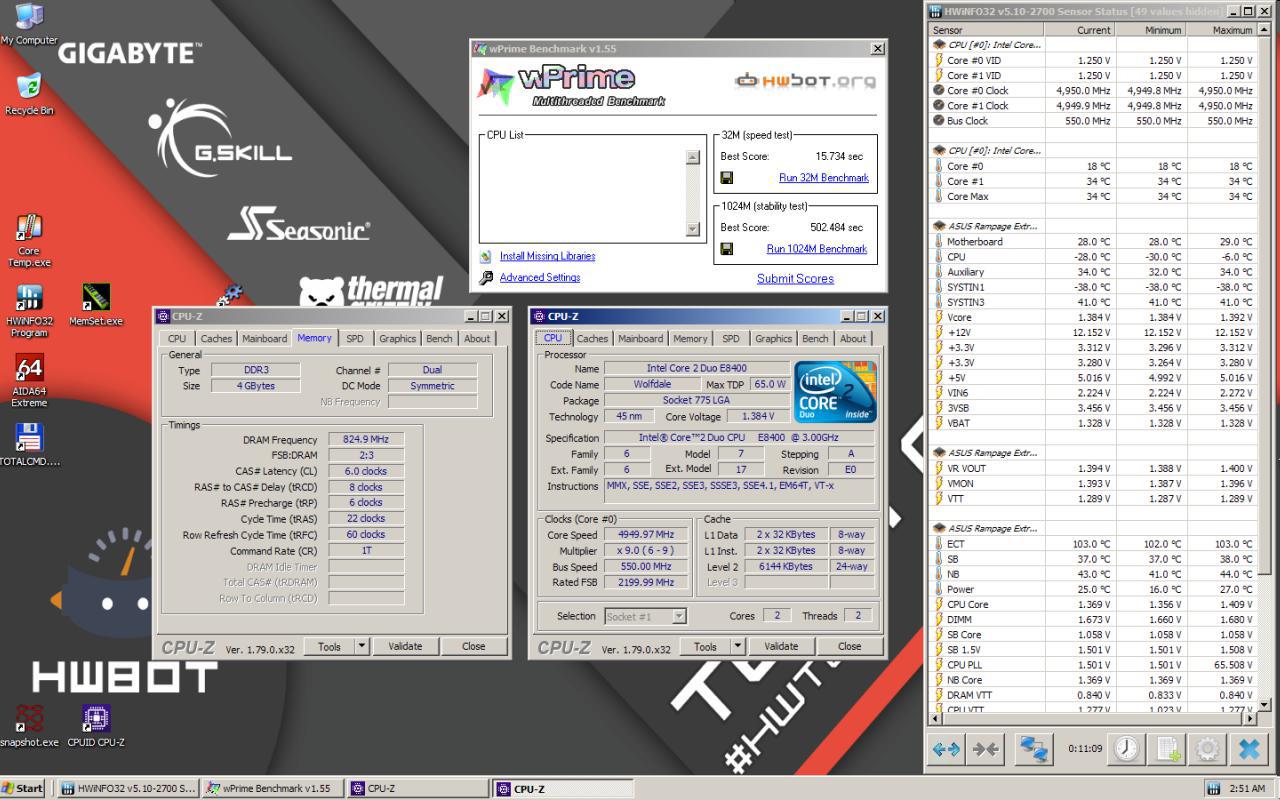
Task: Click the Intel Core 2 Duo logo
Action: coord(833,391)
